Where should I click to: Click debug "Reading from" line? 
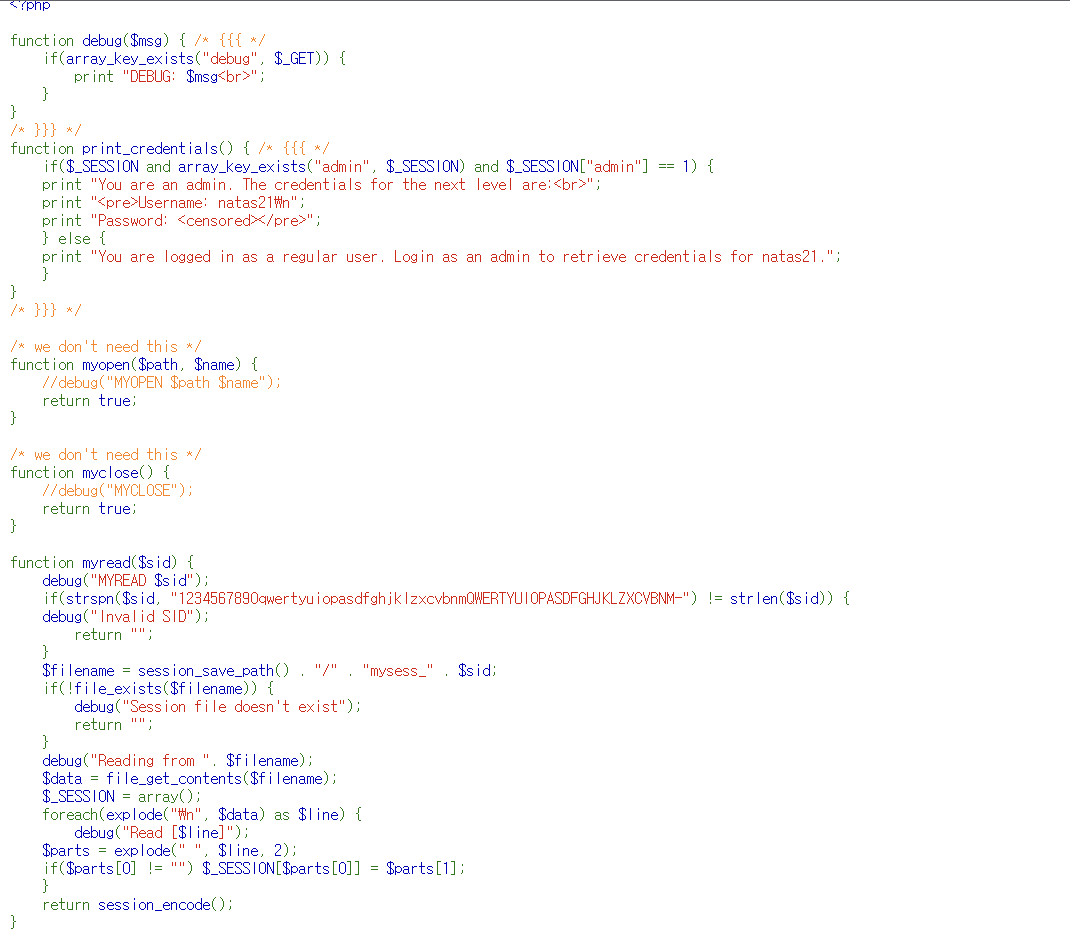[x=178, y=761]
